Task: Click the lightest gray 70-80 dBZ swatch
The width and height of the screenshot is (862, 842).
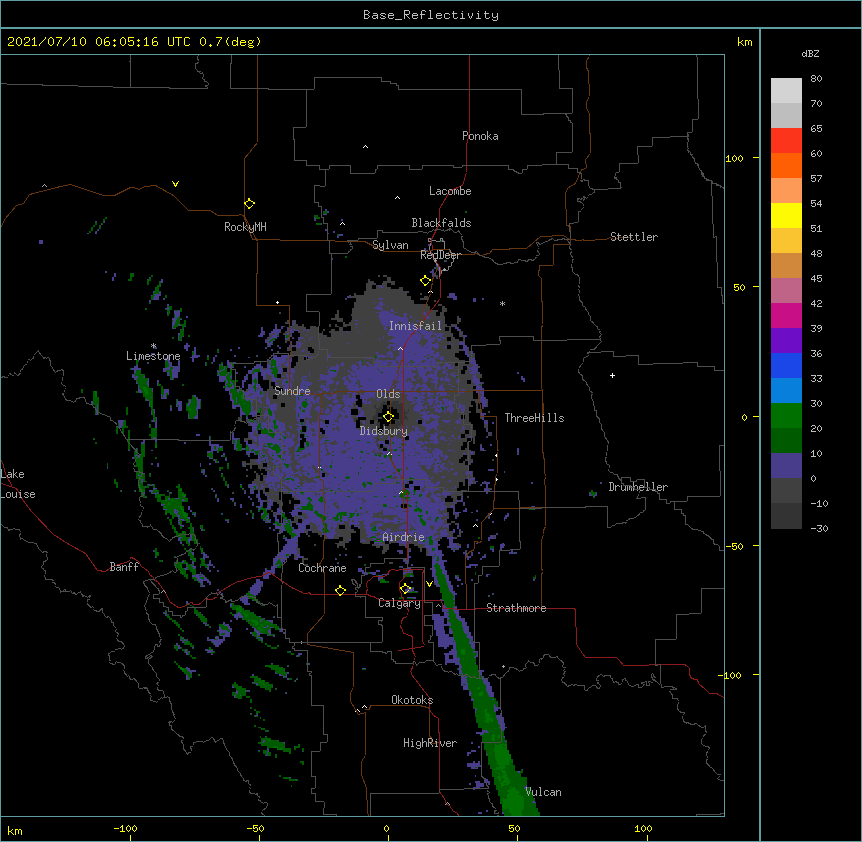Action: (786, 90)
